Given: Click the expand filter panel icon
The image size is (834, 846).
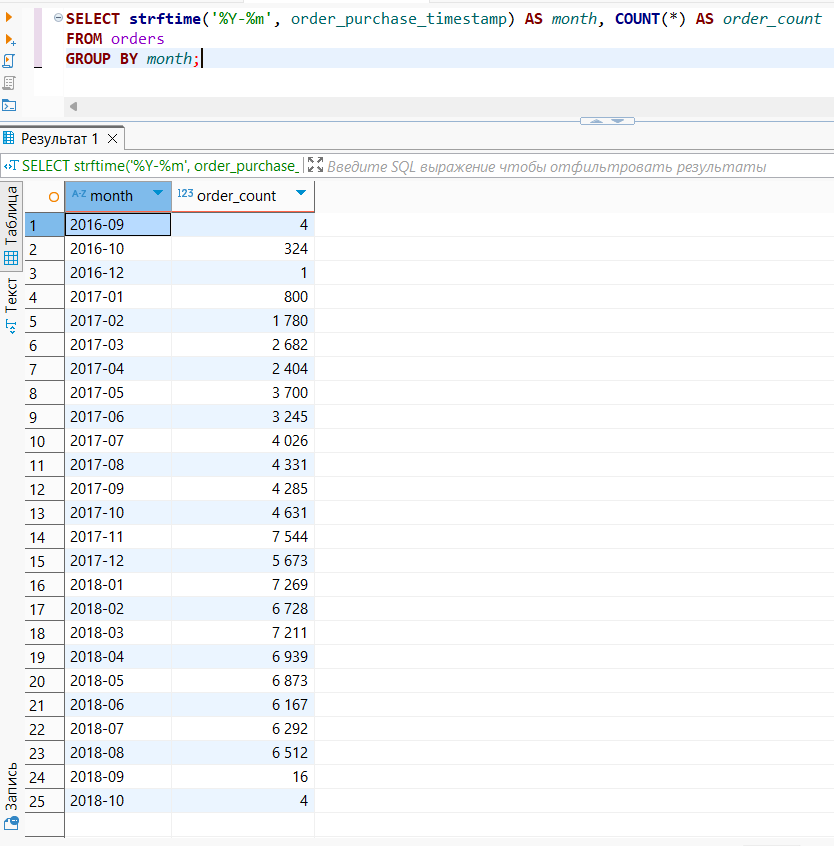Looking at the screenshot, I should (315, 166).
